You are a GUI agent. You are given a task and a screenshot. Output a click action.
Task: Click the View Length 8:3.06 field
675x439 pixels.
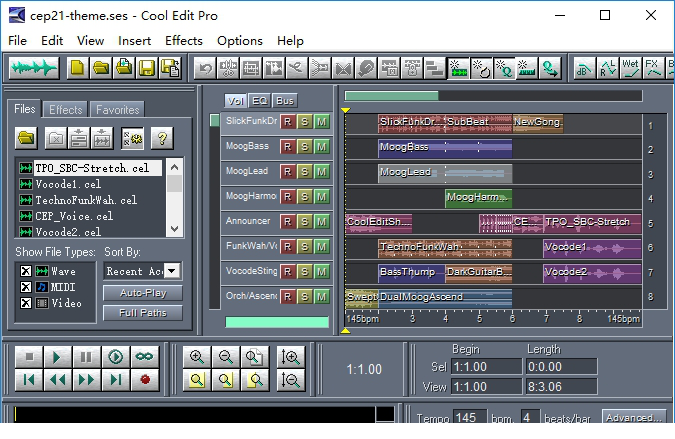click(x=562, y=386)
